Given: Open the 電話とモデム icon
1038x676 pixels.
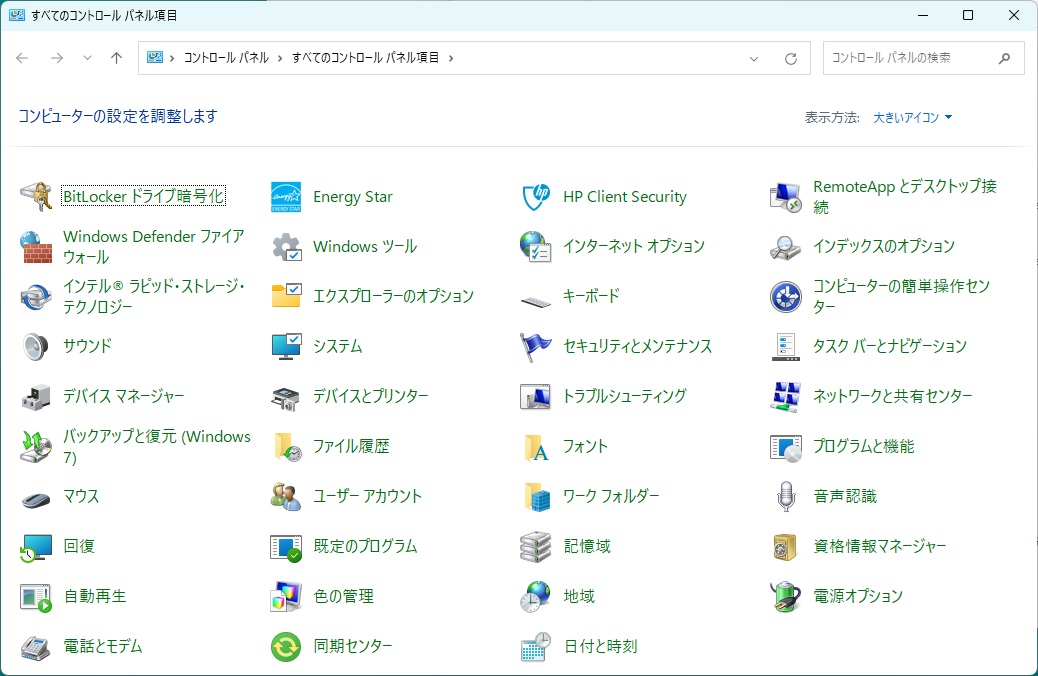Looking at the screenshot, I should [36, 646].
